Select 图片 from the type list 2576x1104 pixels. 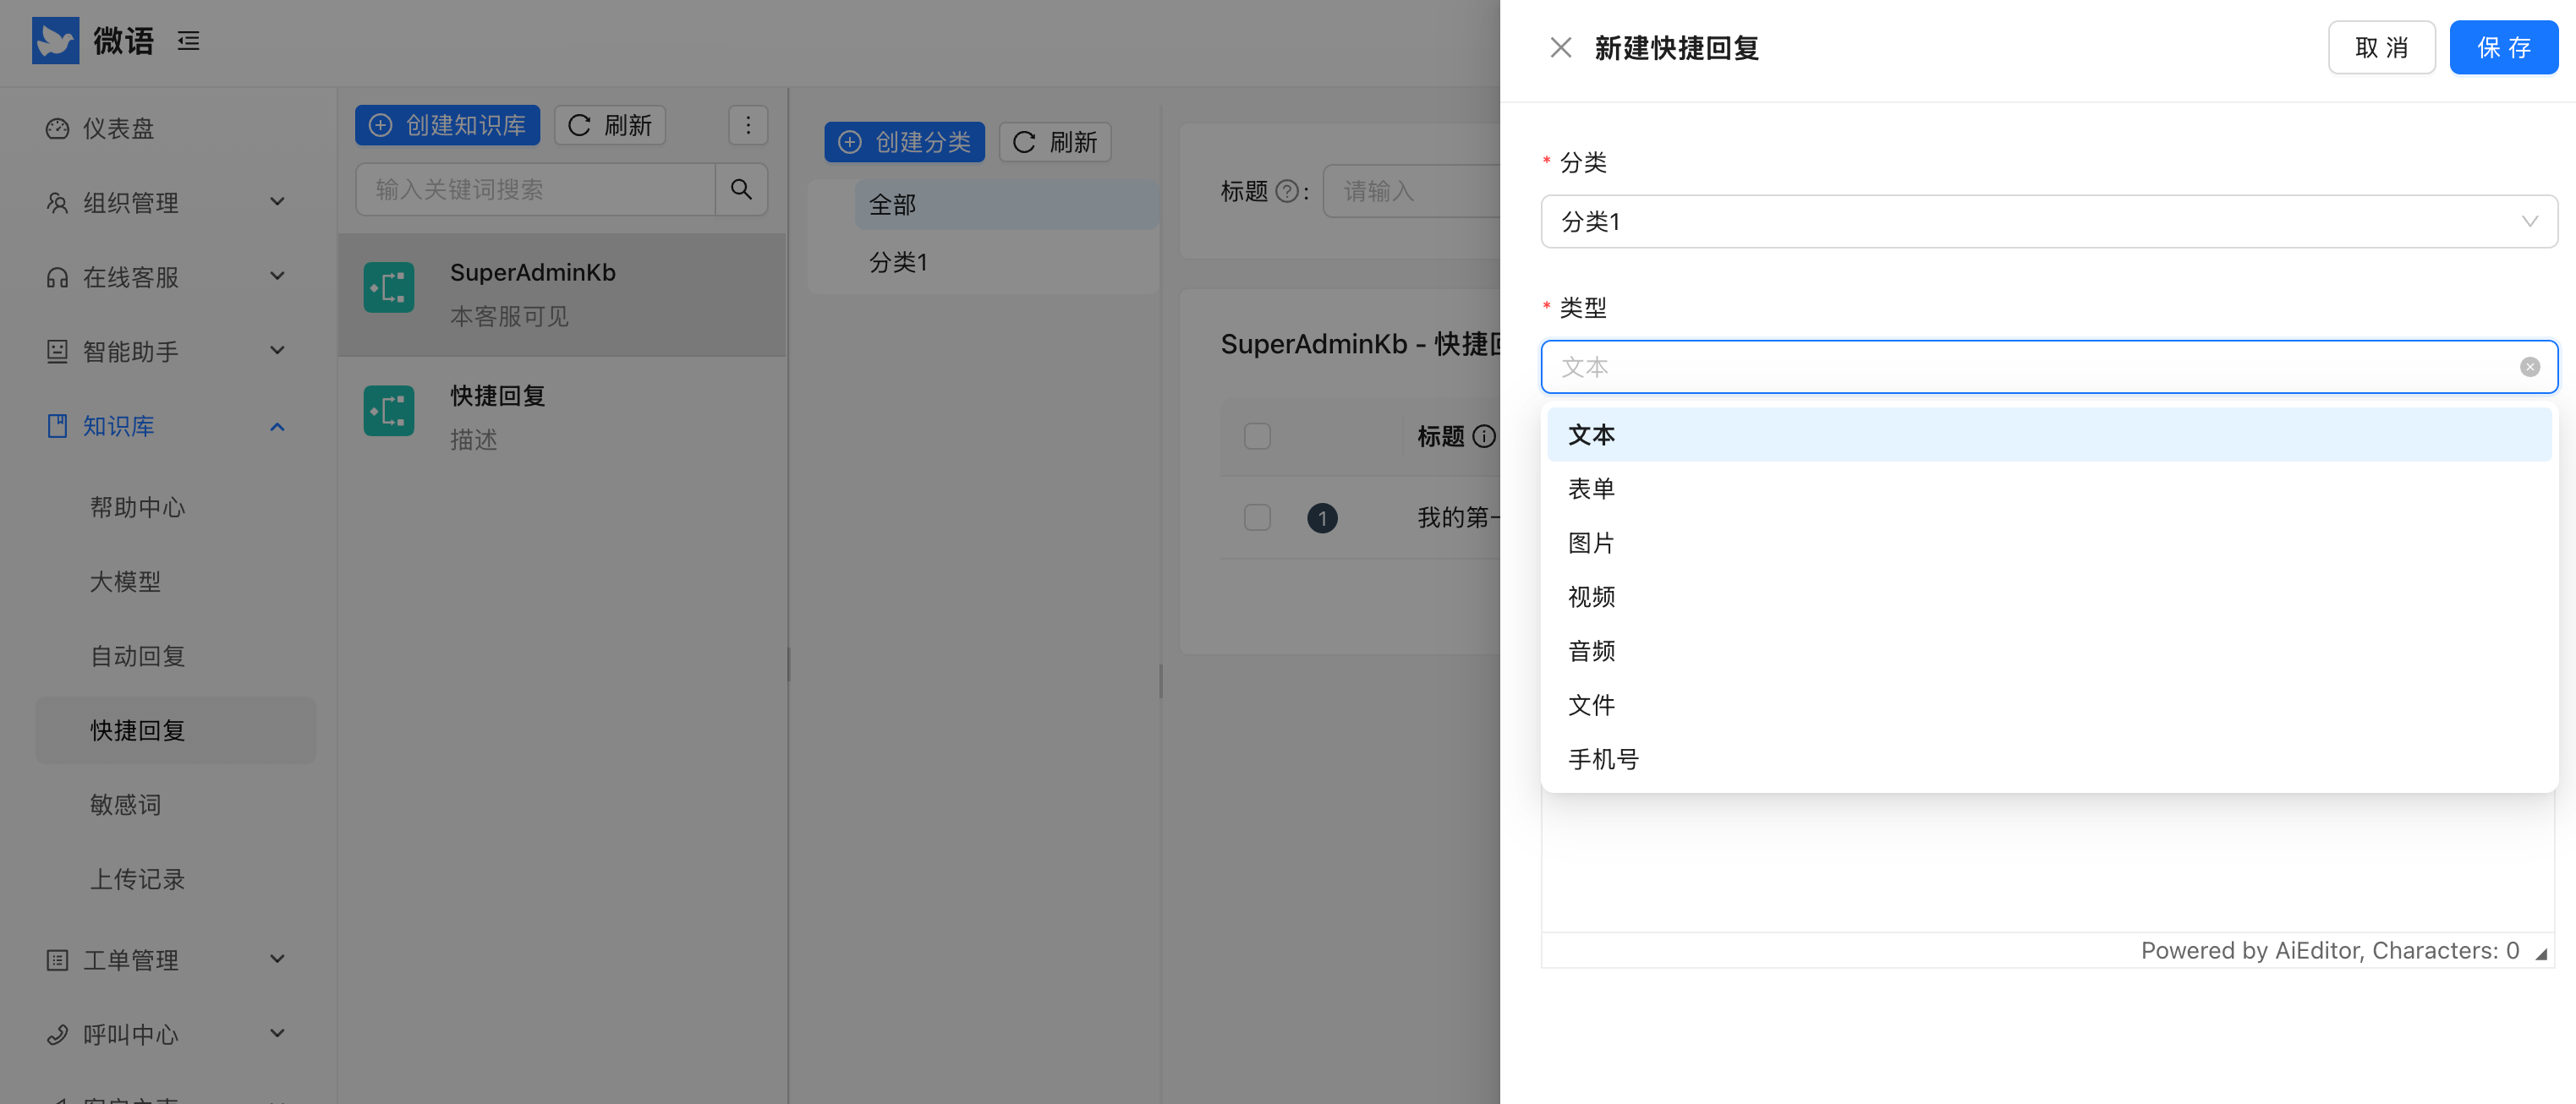(1591, 543)
